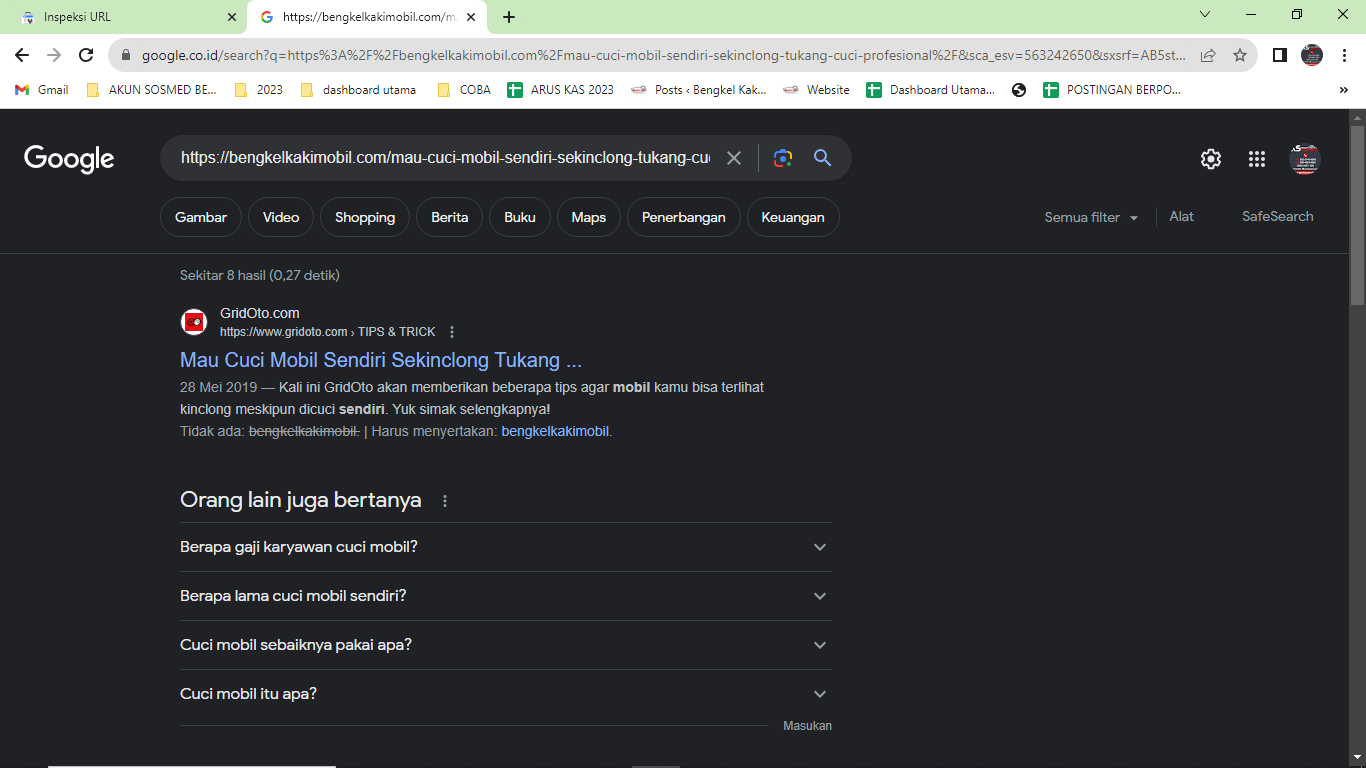Open Chrome's three-dot menu

click(1345, 56)
